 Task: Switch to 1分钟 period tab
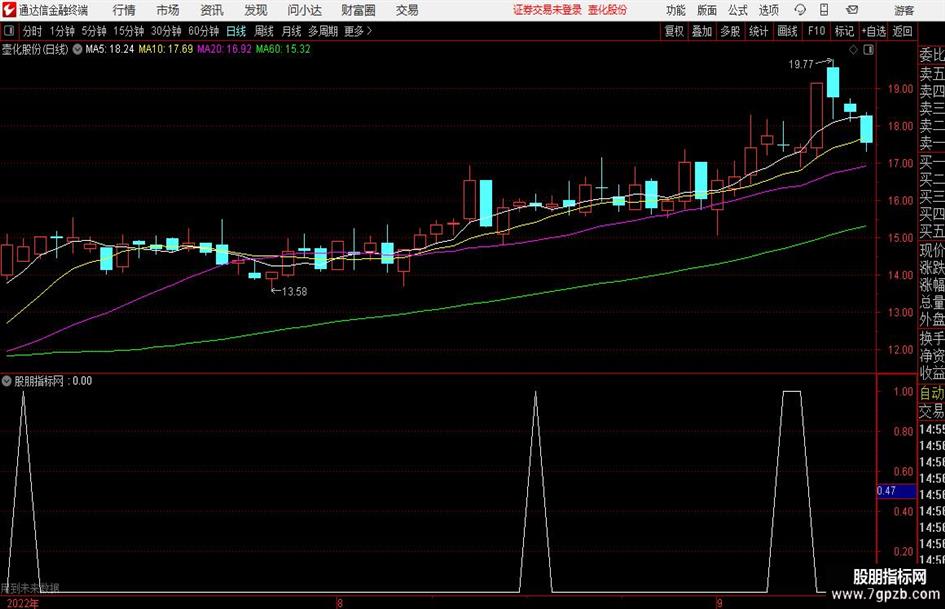[x=61, y=31]
